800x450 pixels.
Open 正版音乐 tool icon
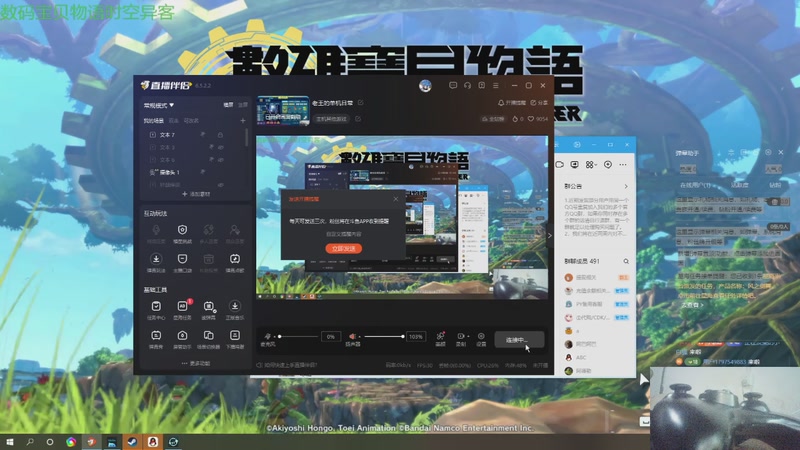coord(235,306)
